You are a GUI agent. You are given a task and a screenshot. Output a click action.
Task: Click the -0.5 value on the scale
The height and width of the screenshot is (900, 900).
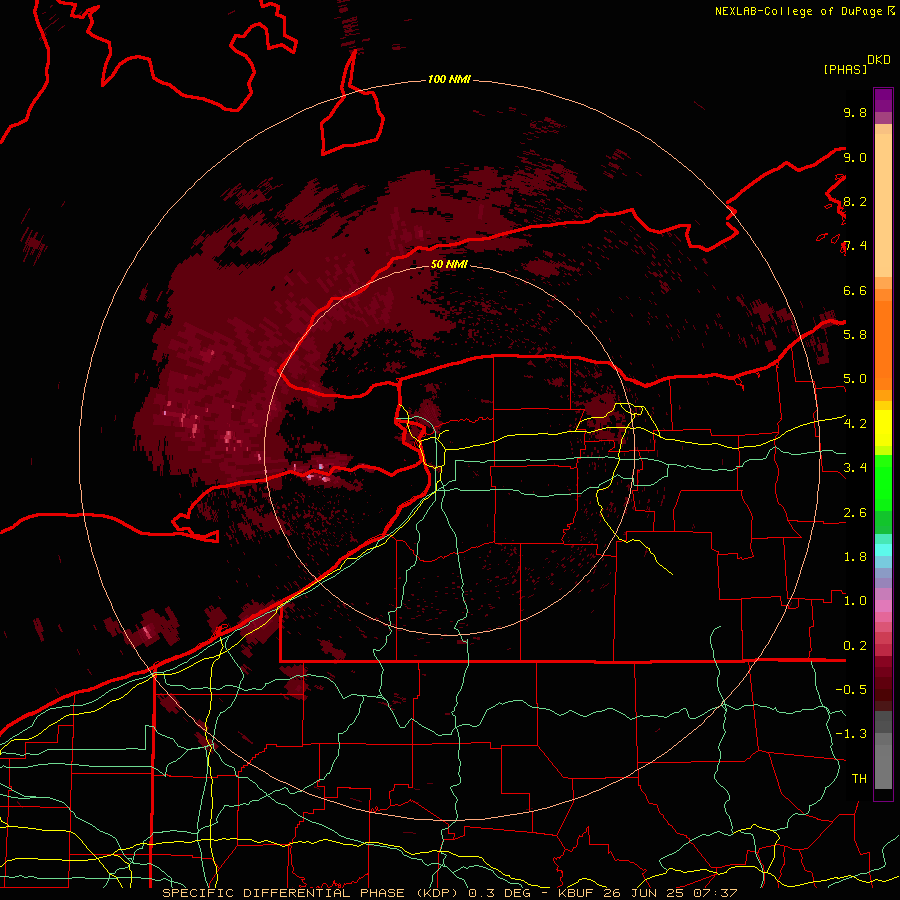pyautogui.click(x=851, y=689)
